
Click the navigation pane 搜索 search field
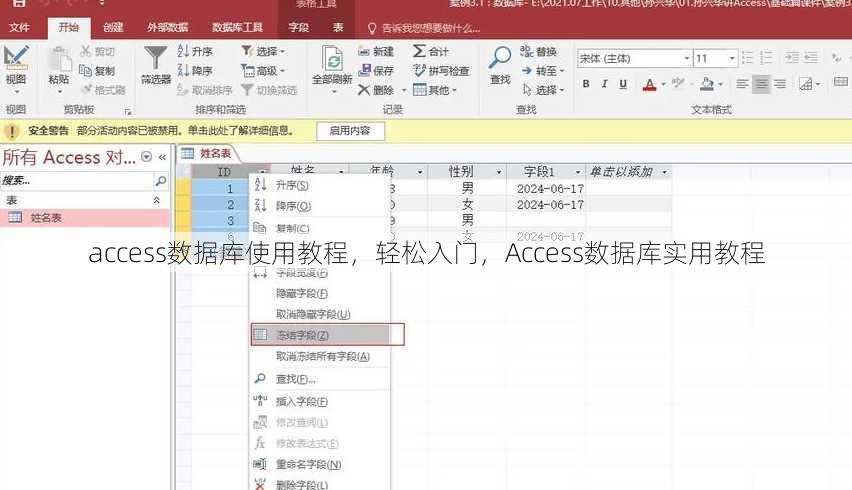coord(77,180)
